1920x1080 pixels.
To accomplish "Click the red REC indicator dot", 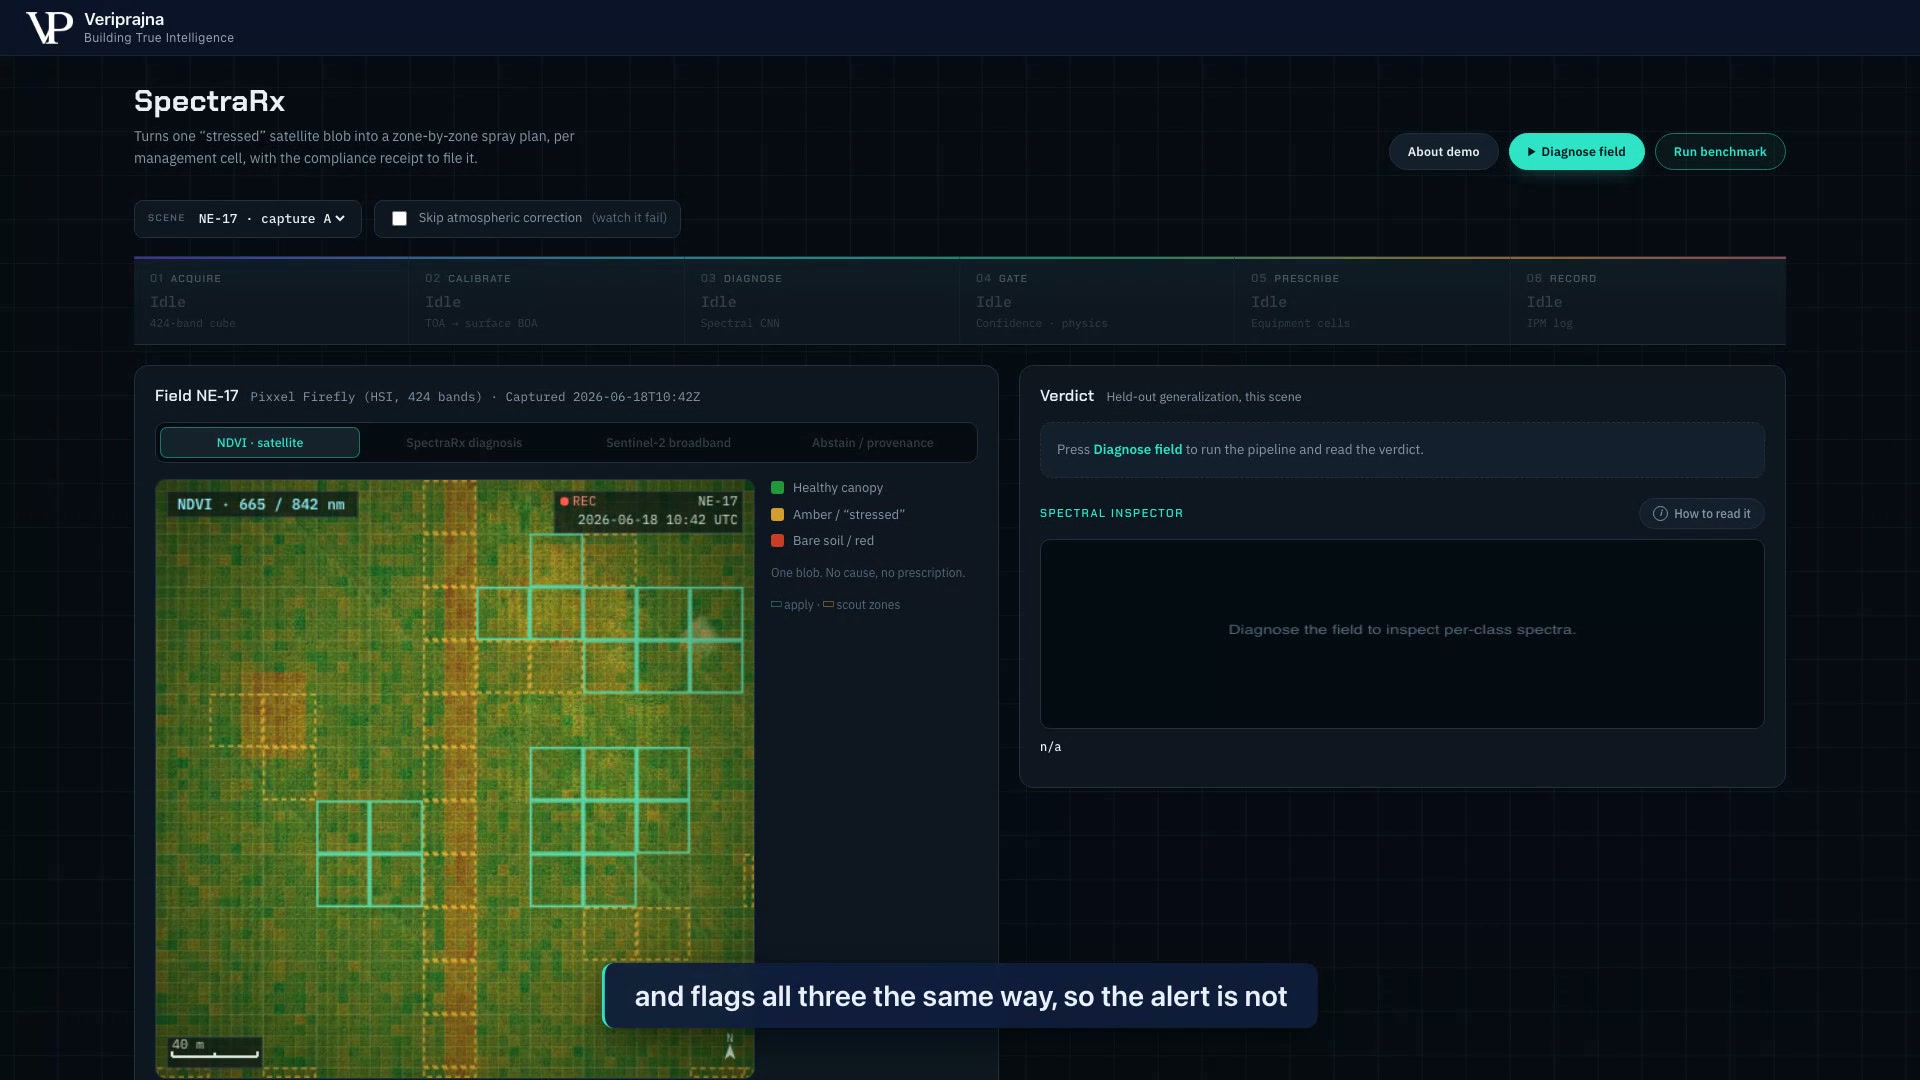I will coord(565,502).
